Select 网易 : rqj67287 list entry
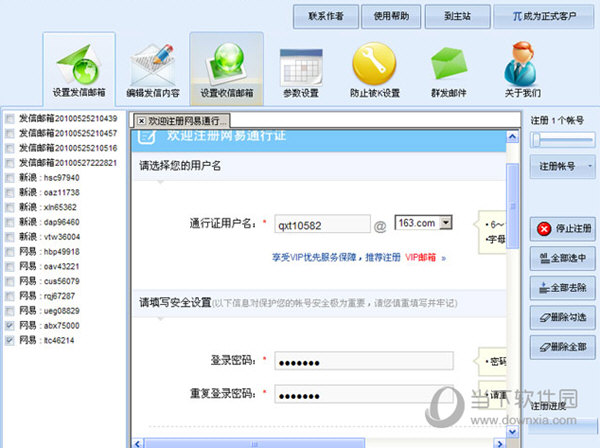 point(47,296)
